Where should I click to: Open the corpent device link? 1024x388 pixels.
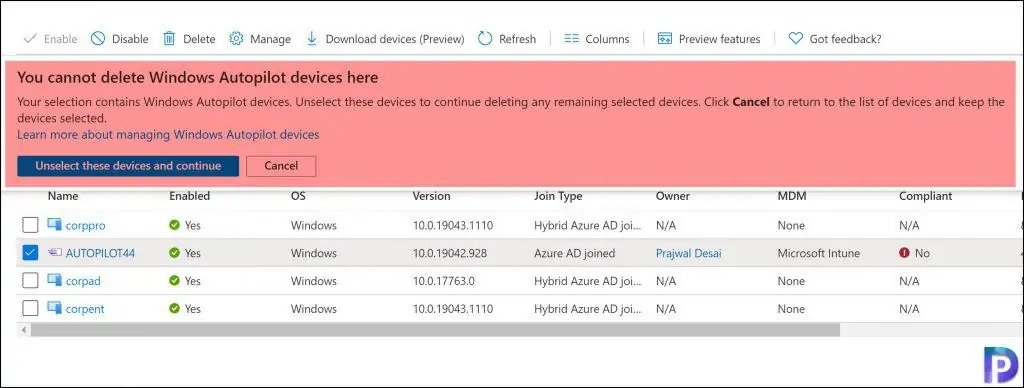coord(85,308)
